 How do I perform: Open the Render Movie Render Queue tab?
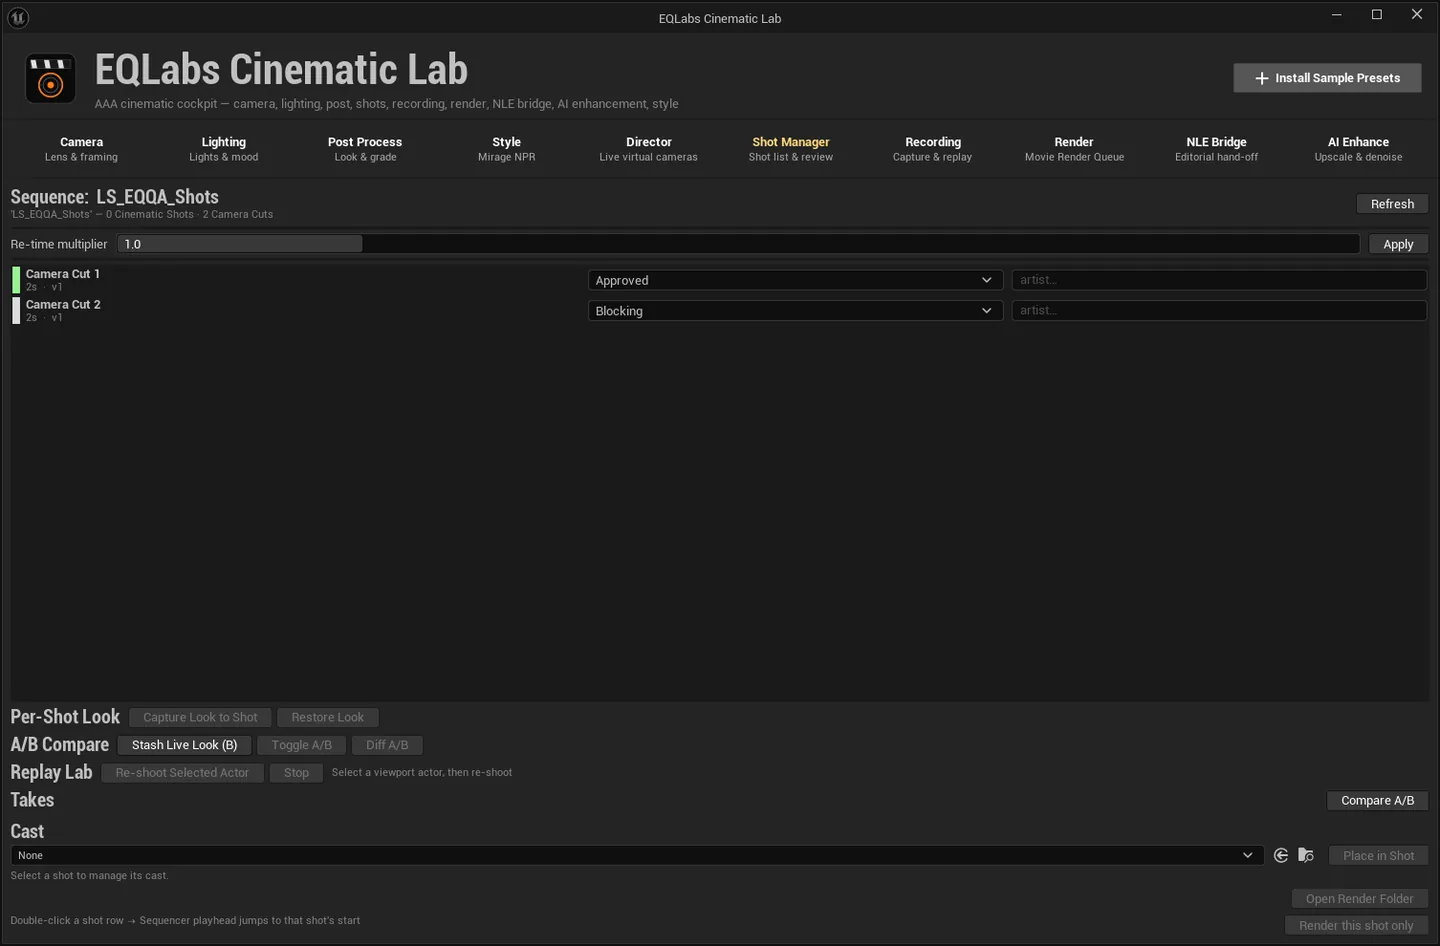(1074, 149)
